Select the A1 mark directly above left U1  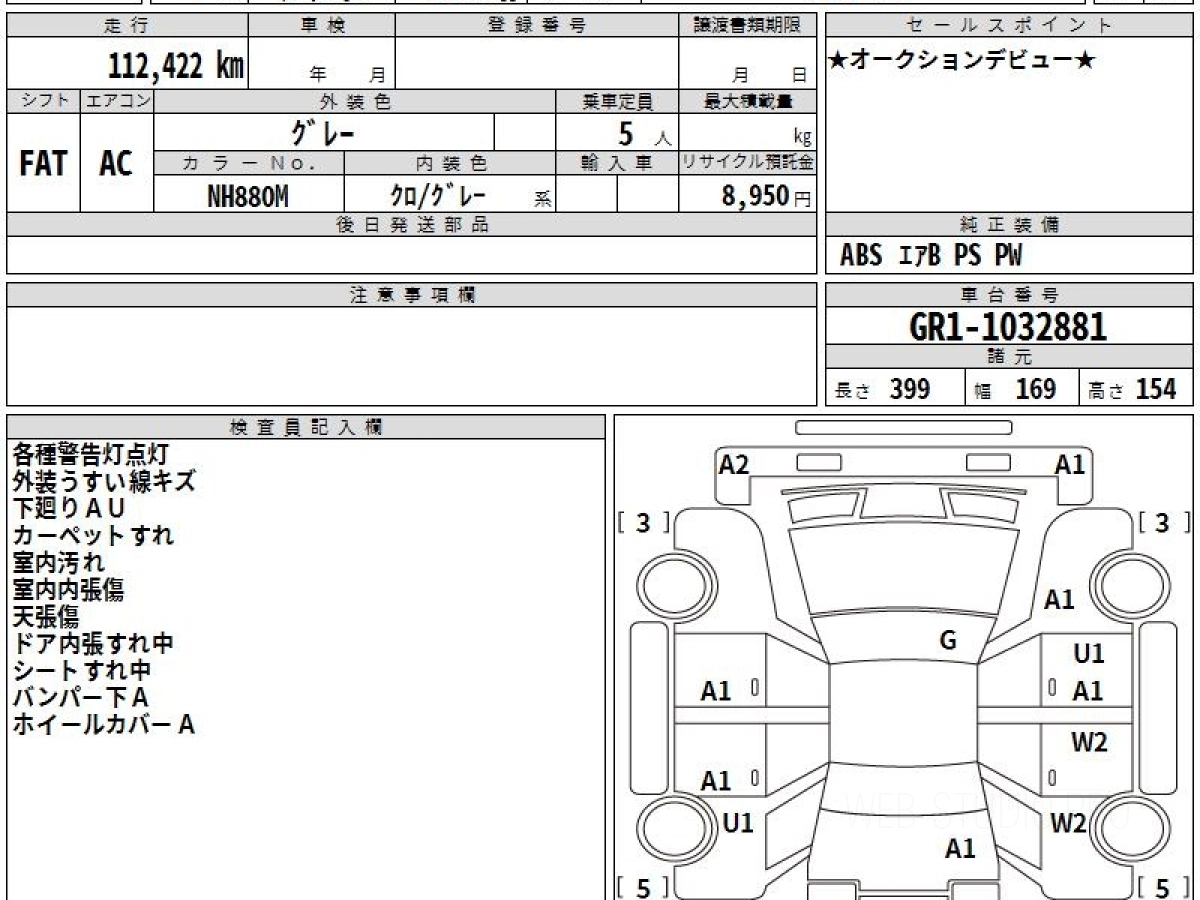pos(716,781)
